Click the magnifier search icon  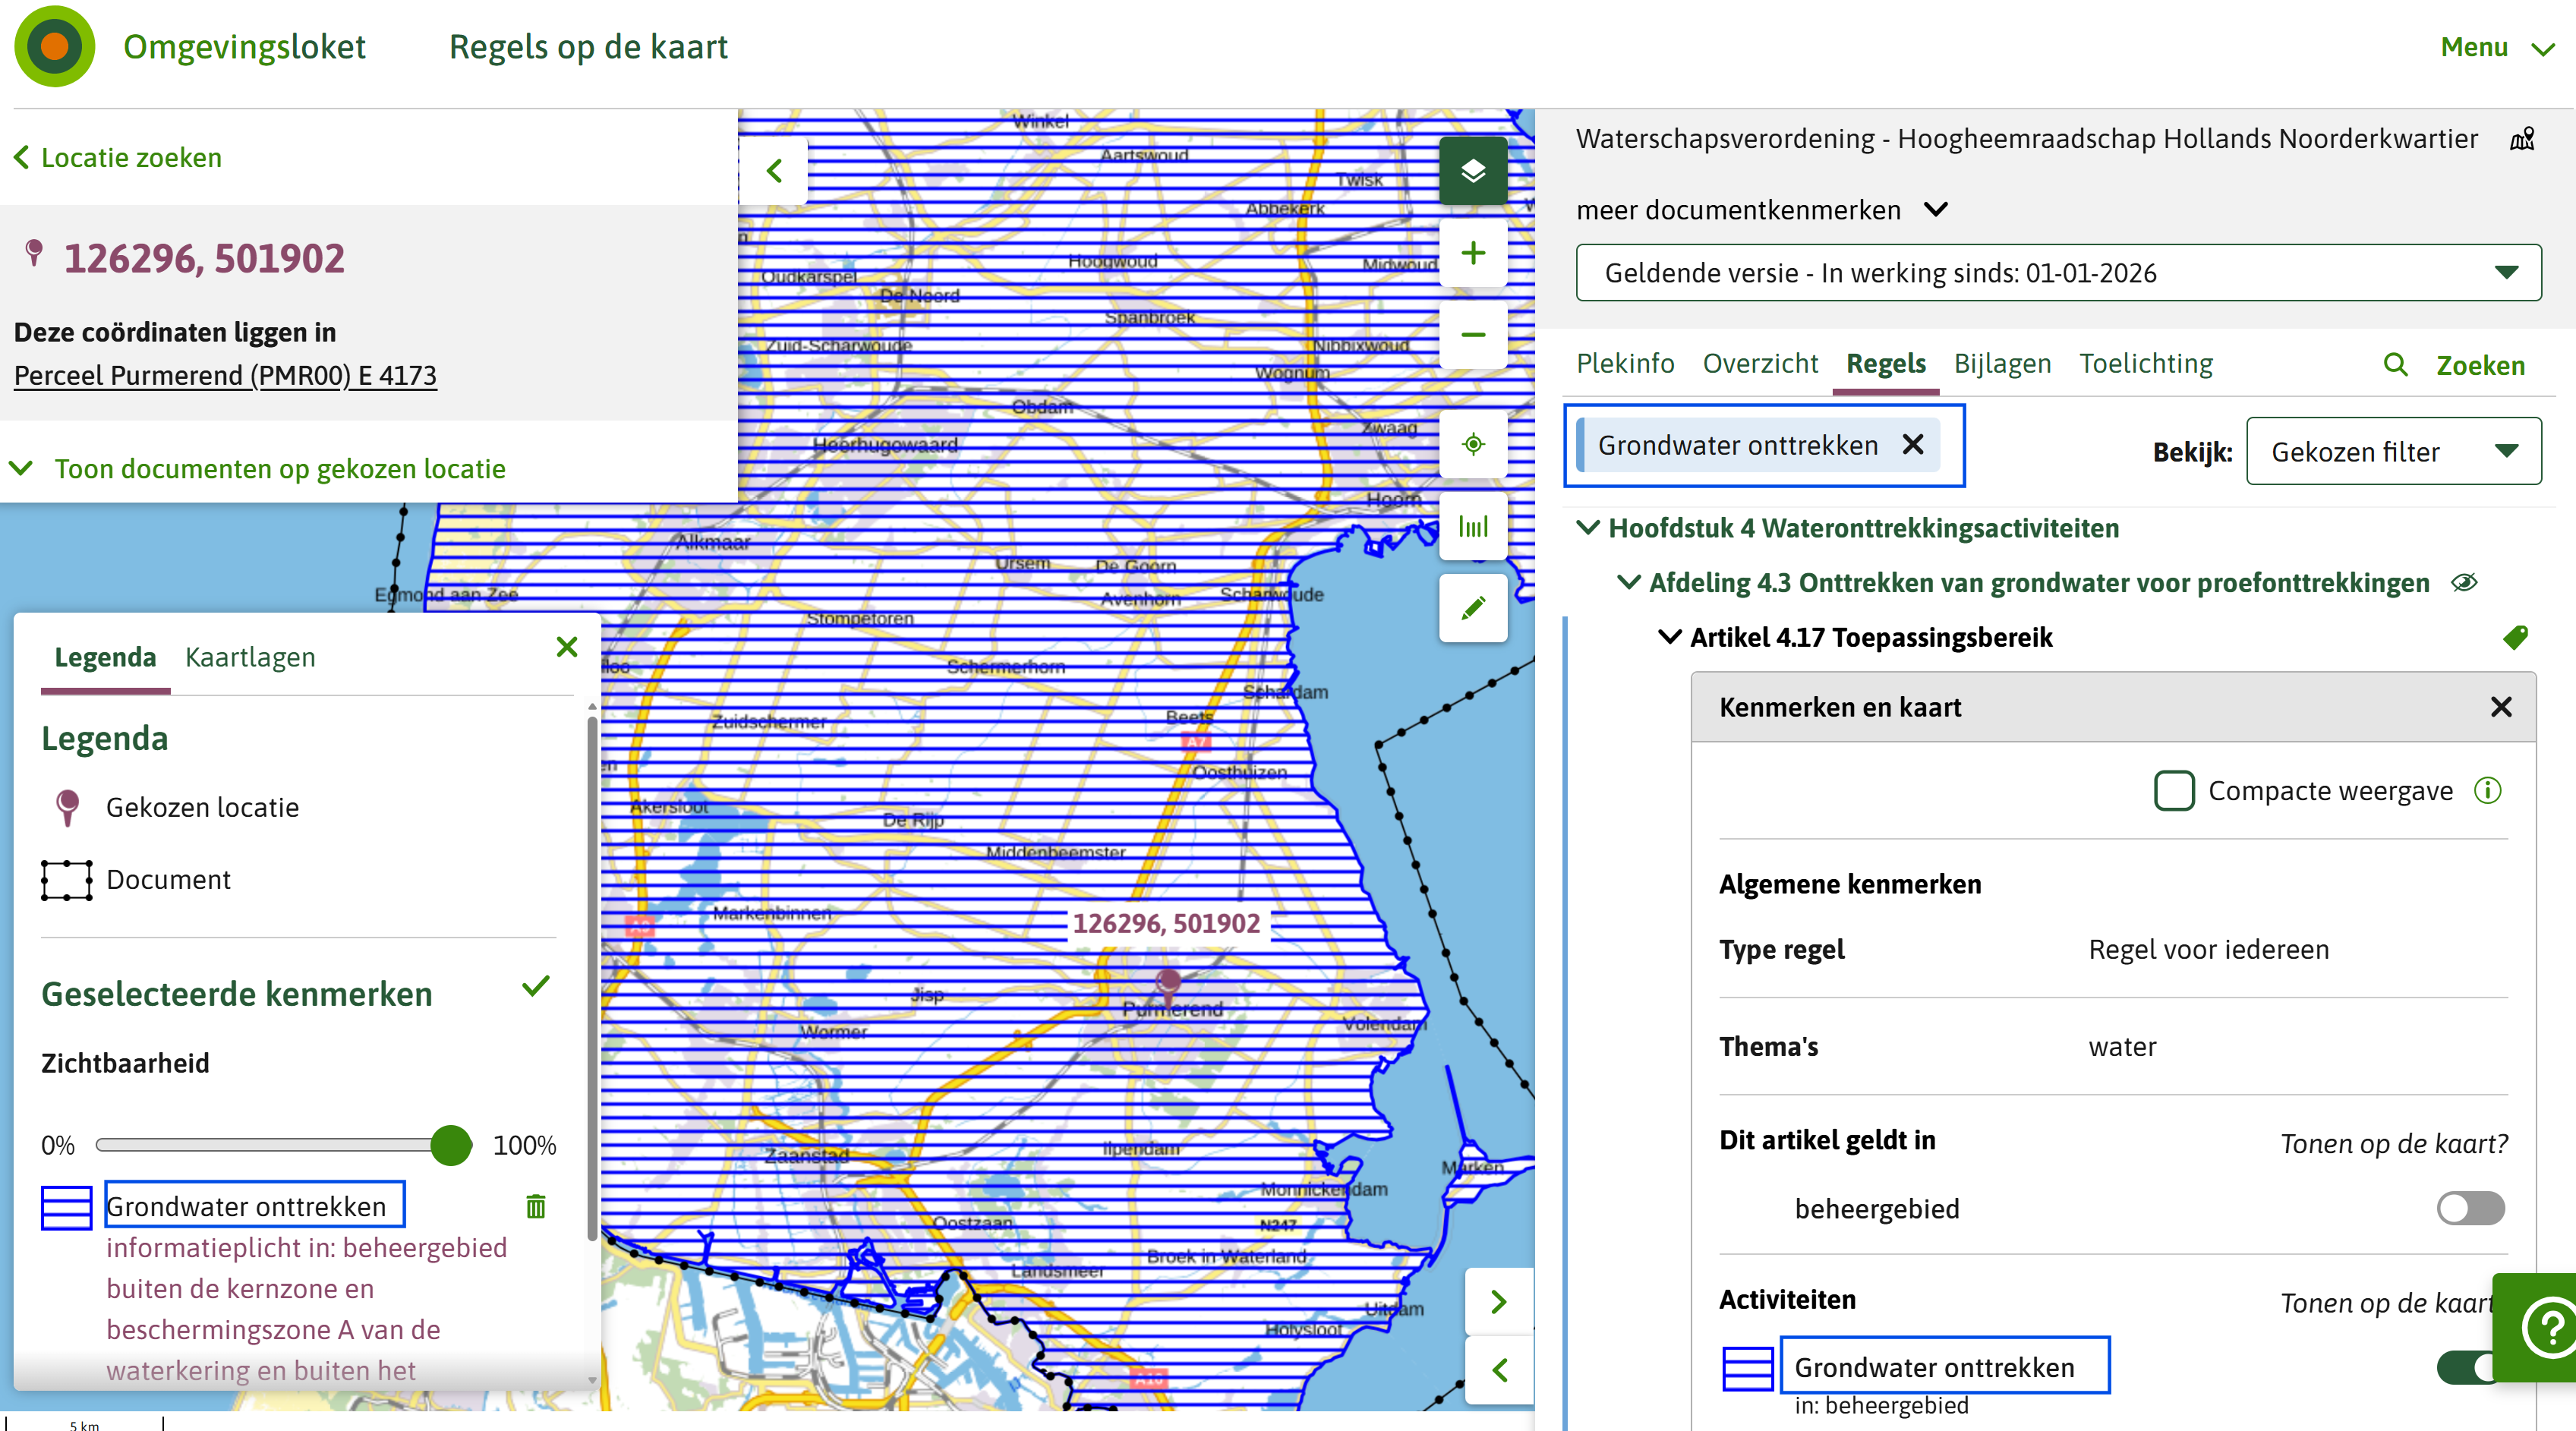(x=2395, y=365)
